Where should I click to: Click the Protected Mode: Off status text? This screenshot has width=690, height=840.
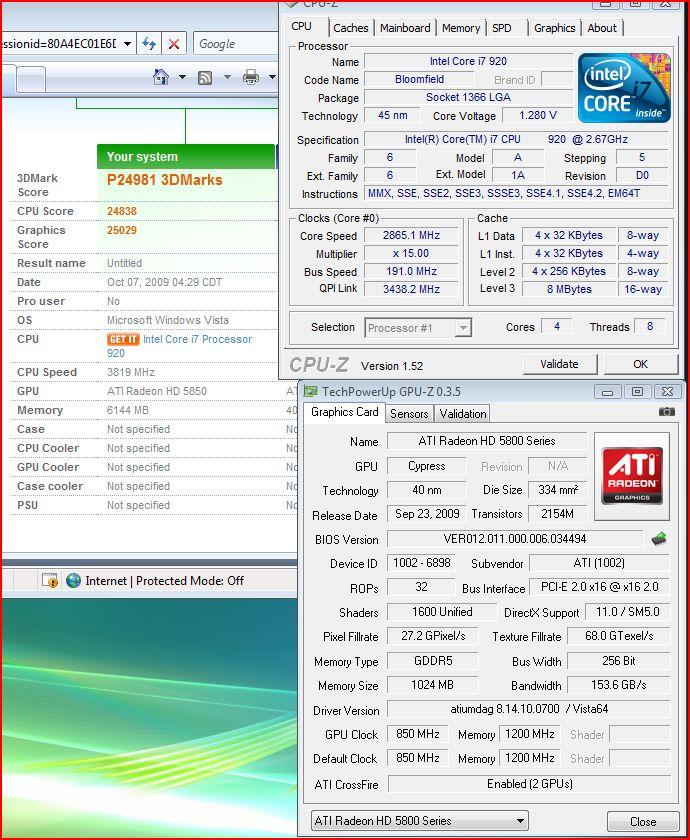point(190,581)
